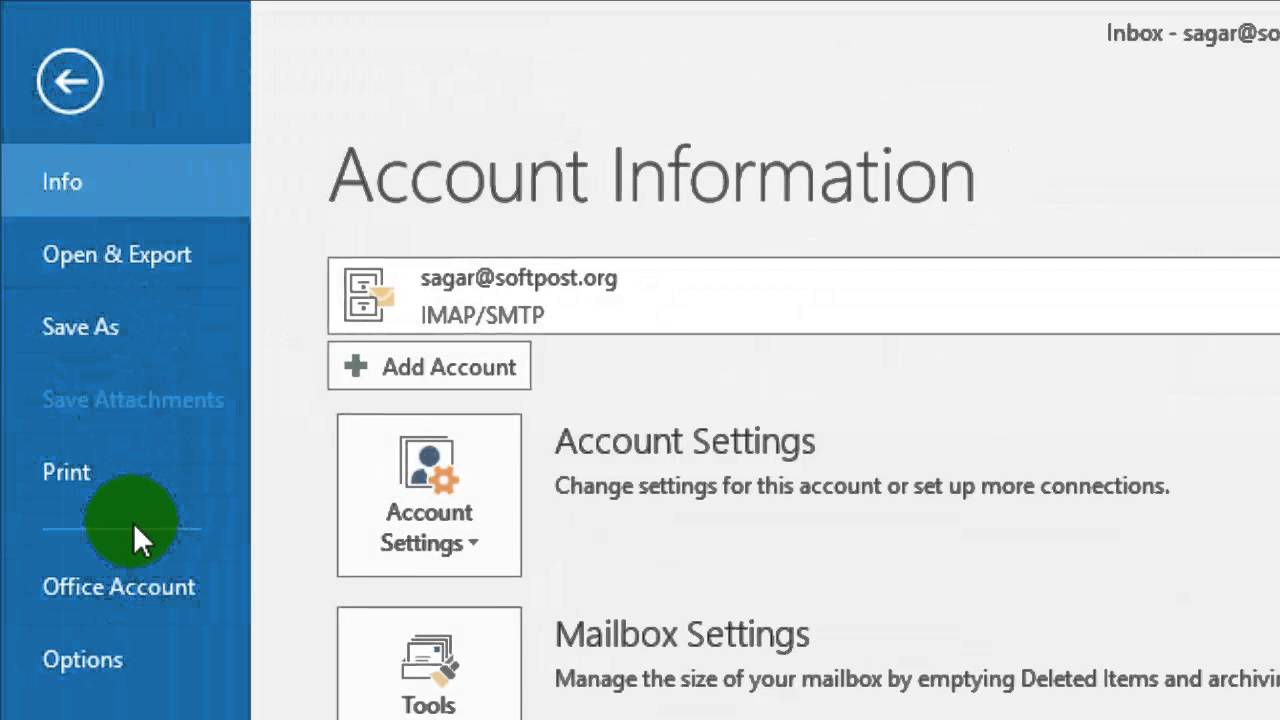The height and width of the screenshot is (720, 1280).
Task: Select the Info tab in sidebar
Action: point(62,181)
